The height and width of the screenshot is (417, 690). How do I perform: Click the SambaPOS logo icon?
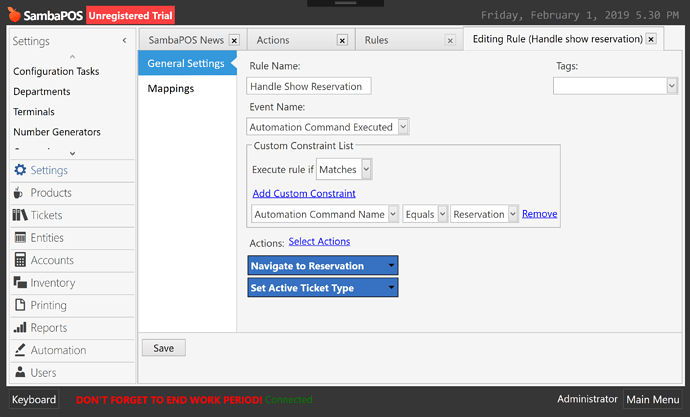14,15
